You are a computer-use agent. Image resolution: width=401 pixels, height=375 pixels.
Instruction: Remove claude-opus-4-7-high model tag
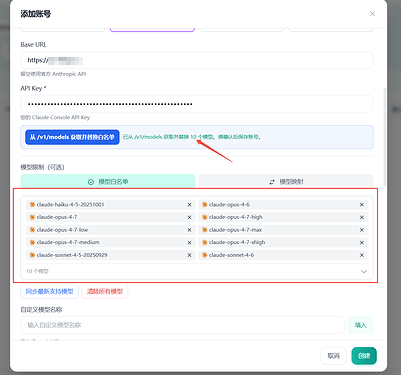[x=362, y=217]
